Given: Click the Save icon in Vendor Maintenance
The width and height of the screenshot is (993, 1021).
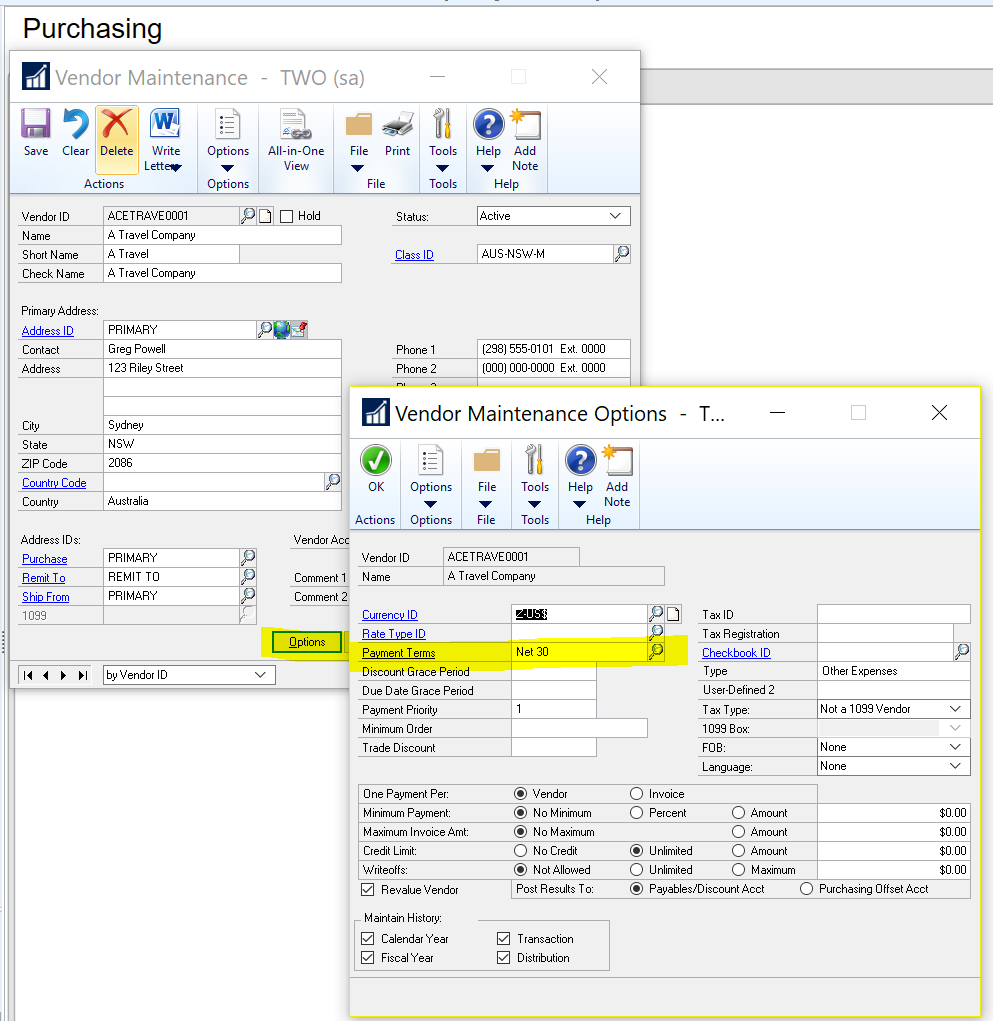Looking at the screenshot, I should point(36,125).
